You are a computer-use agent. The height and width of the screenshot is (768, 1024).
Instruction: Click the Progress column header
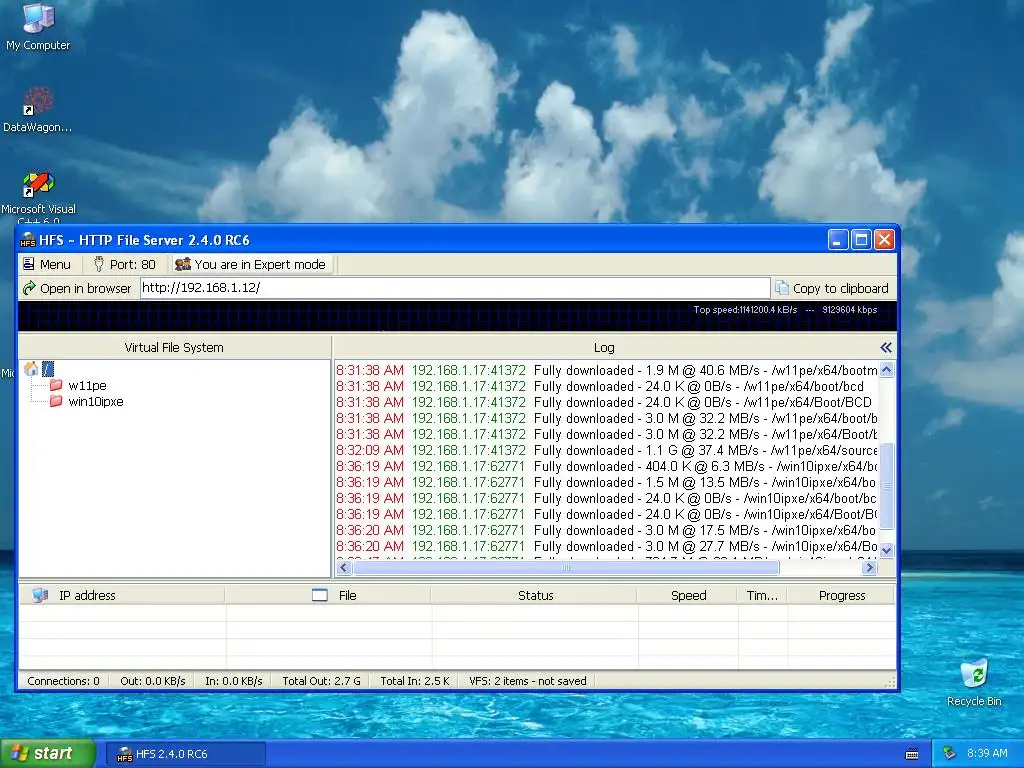(842, 596)
